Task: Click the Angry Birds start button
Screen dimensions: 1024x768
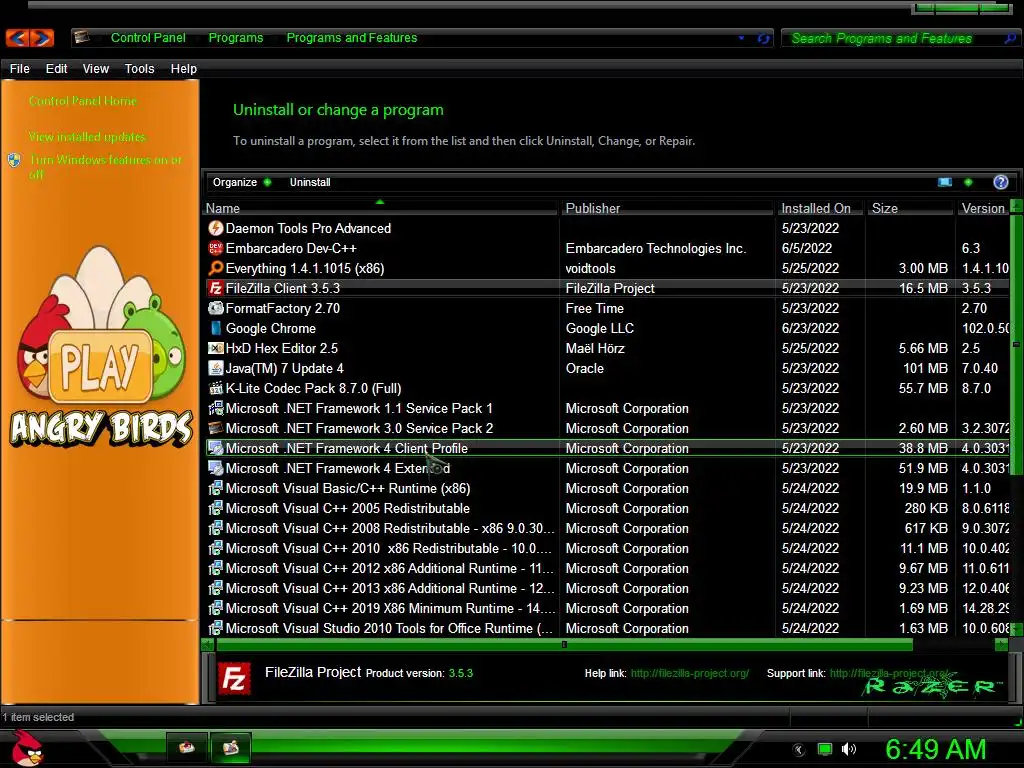Action: point(27,748)
